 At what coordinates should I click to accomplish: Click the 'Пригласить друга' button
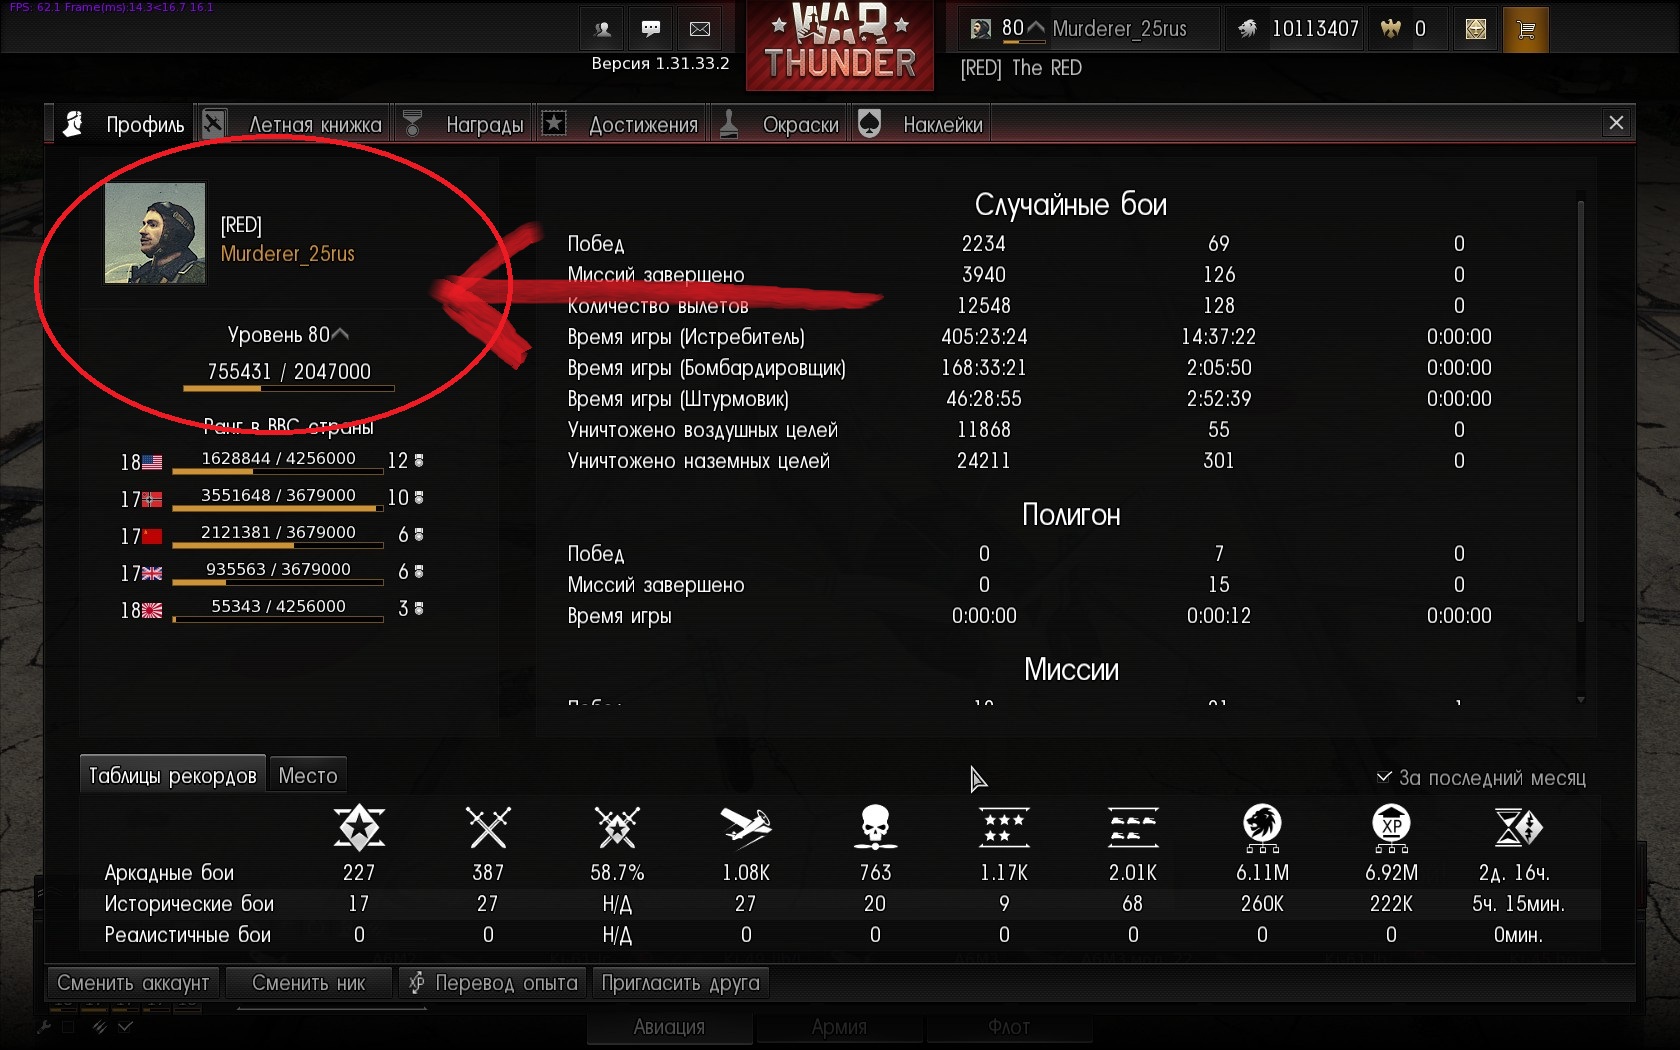[681, 983]
